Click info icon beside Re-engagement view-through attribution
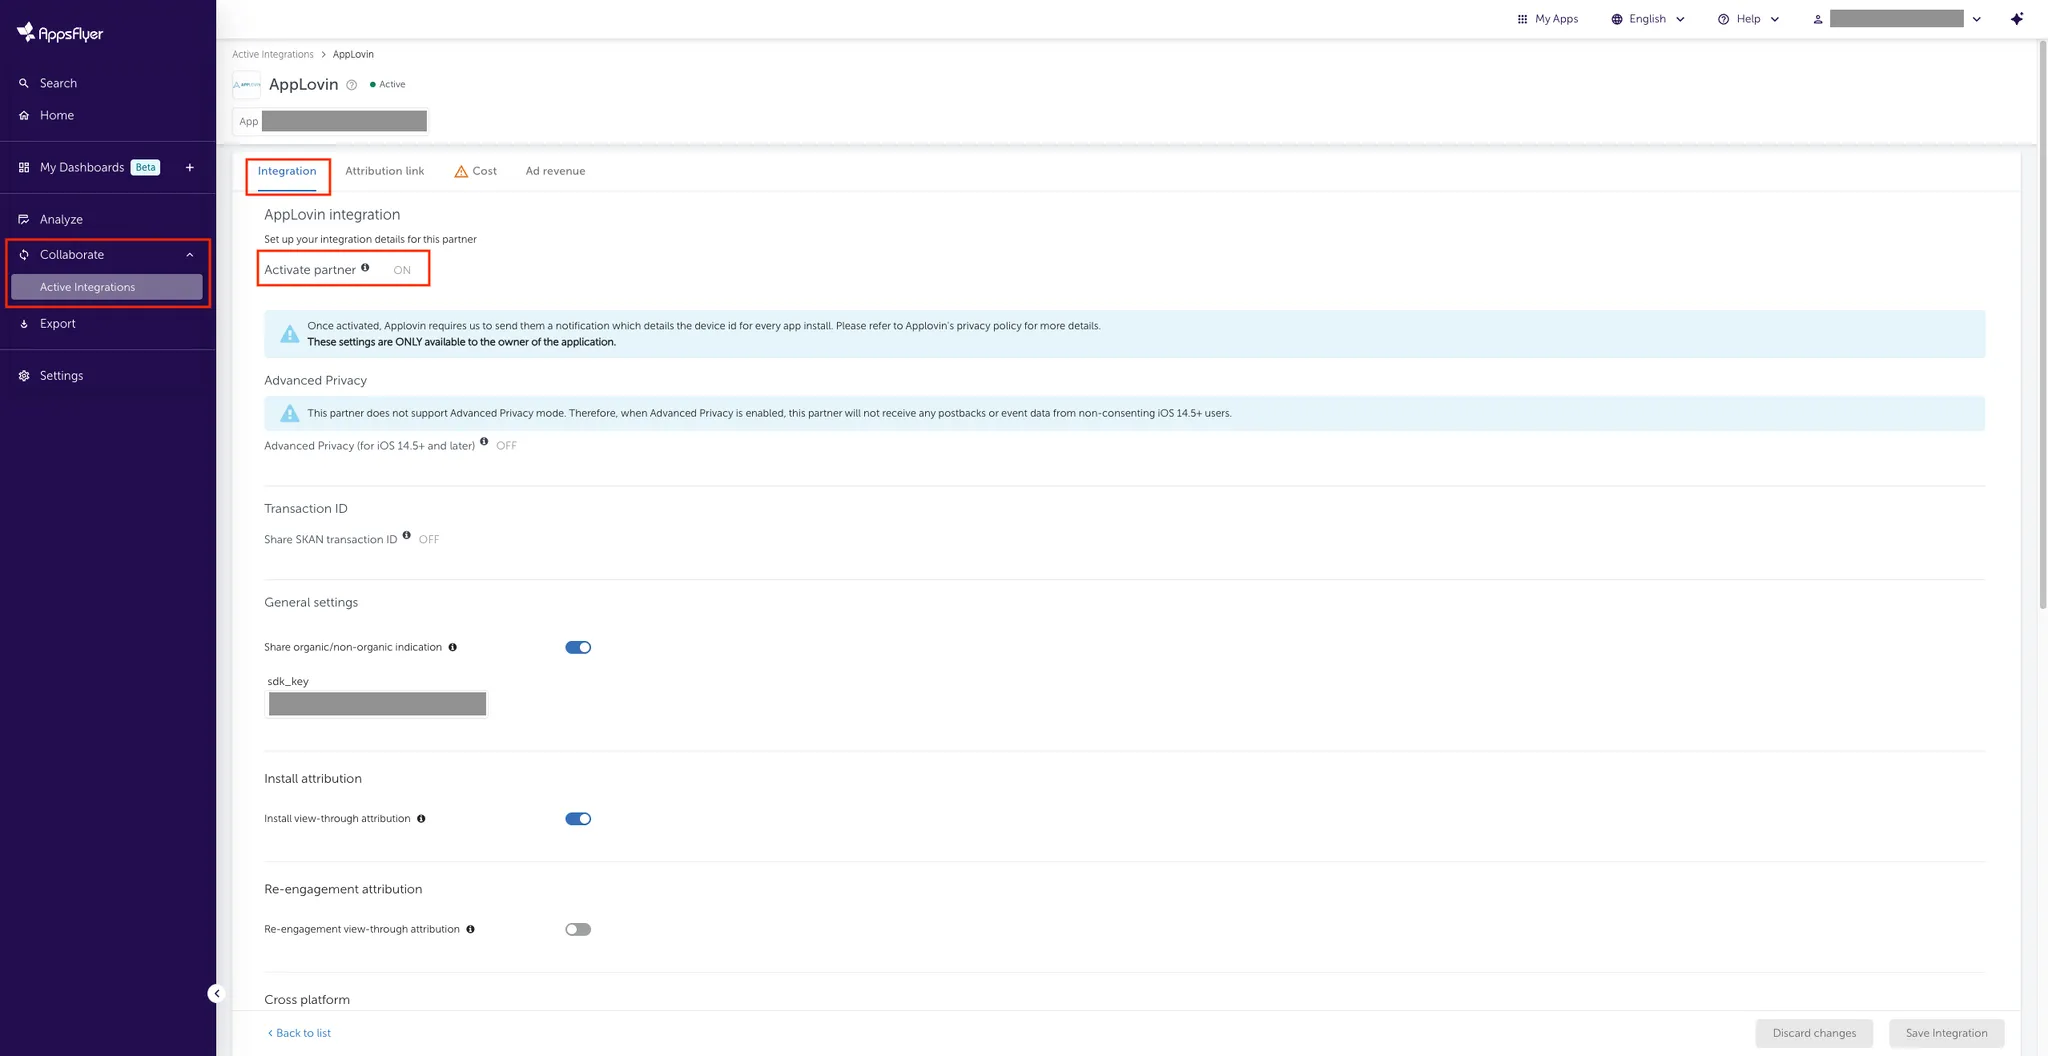This screenshot has height=1056, width=2048. (470, 929)
